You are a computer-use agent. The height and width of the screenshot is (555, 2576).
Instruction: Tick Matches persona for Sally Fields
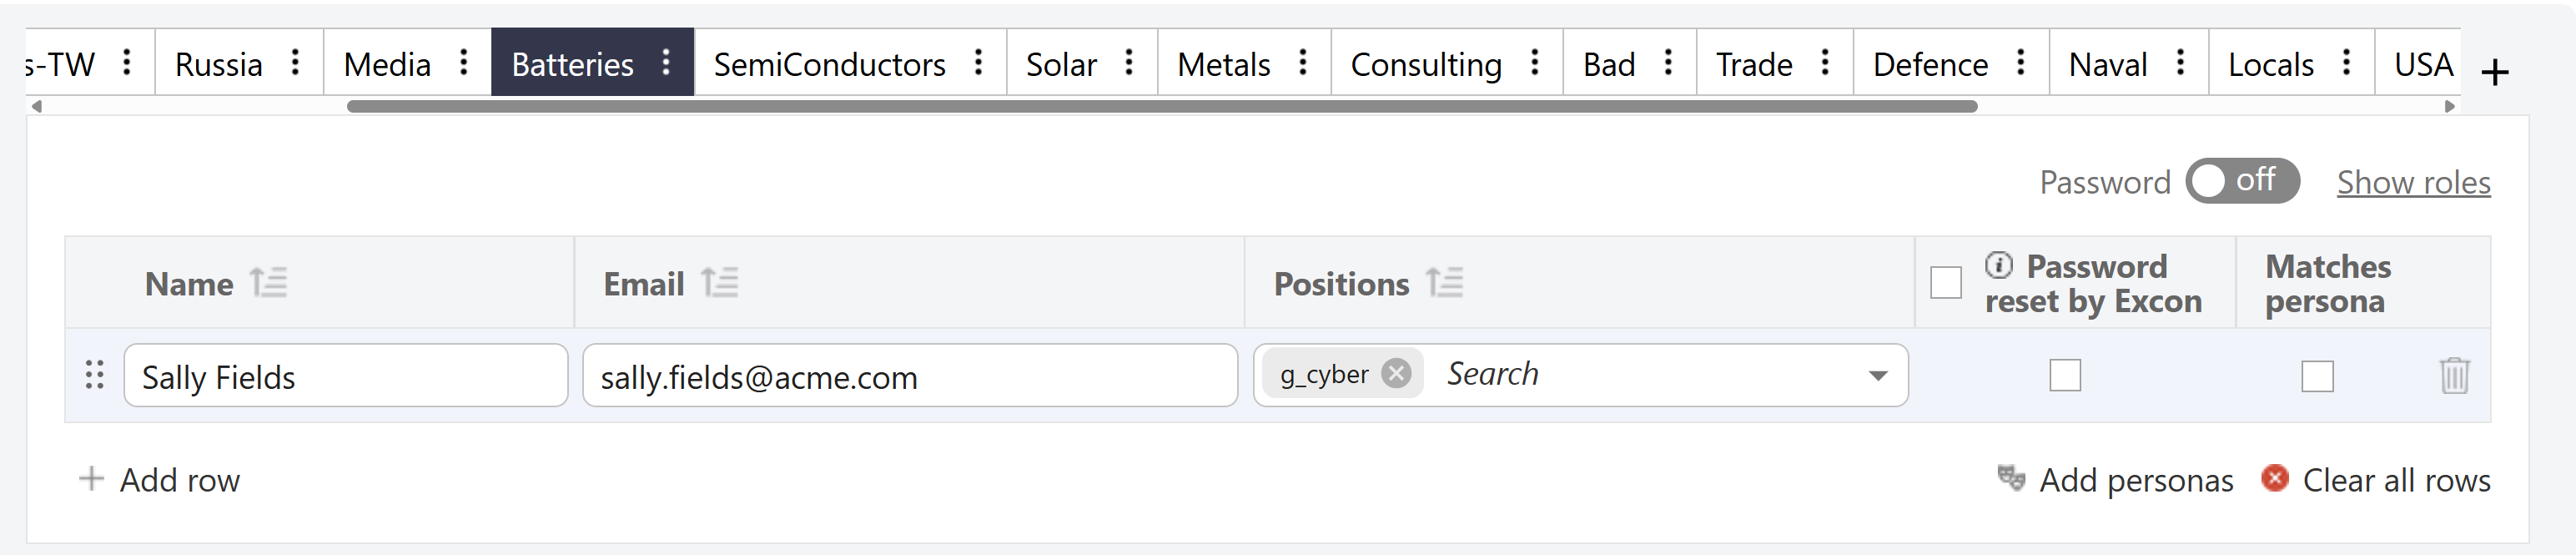pos(2317,376)
